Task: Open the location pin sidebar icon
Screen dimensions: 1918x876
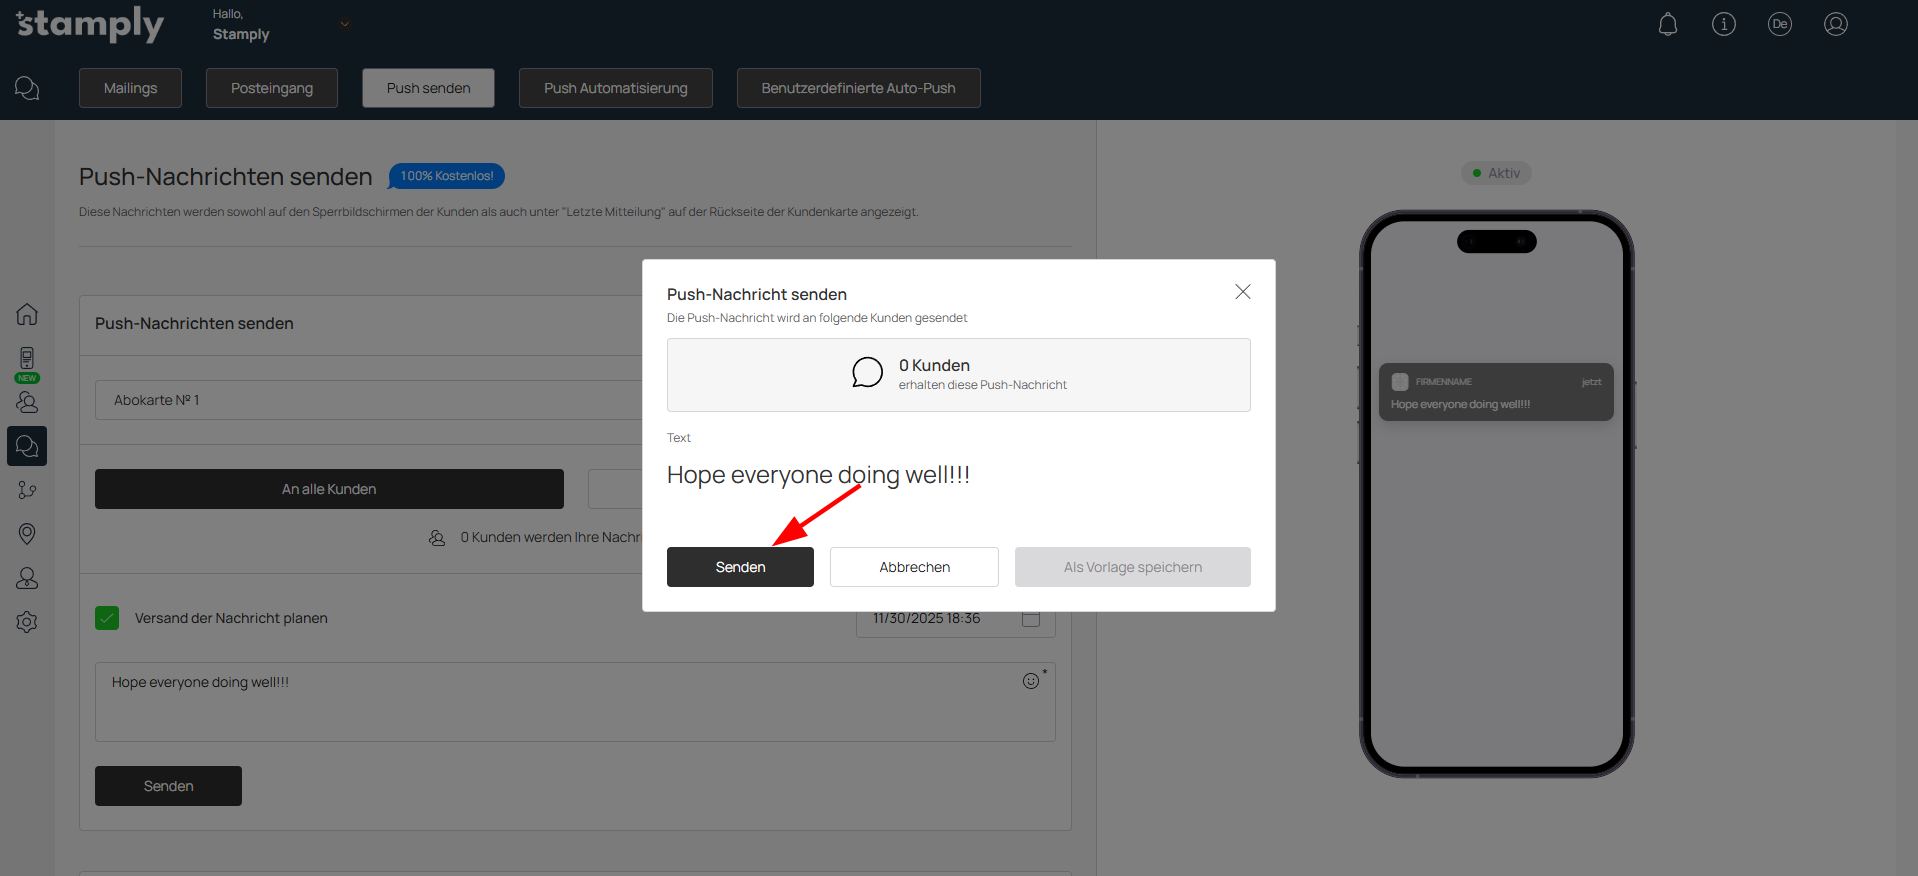Action: coord(27,534)
